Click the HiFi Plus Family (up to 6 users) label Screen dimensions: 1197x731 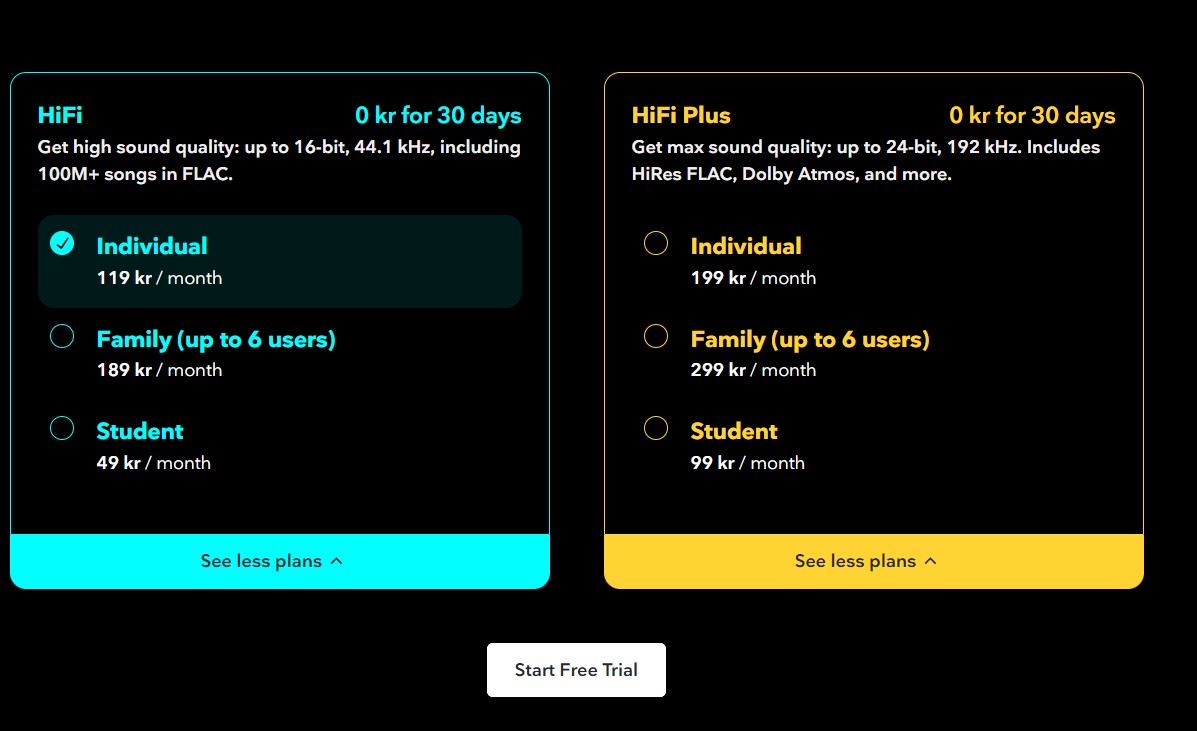coord(810,339)
